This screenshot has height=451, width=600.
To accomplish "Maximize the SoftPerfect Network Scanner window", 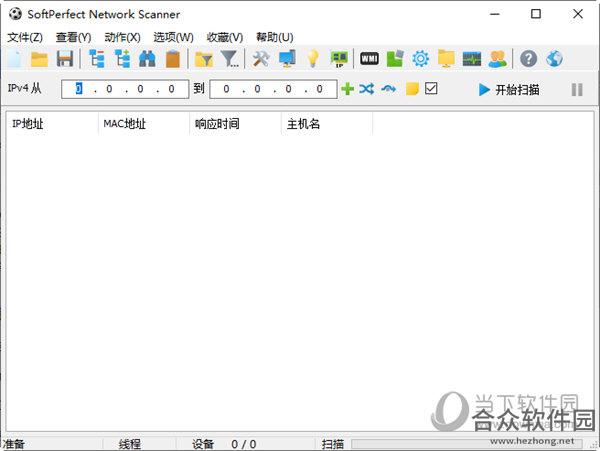I will 536,14.
